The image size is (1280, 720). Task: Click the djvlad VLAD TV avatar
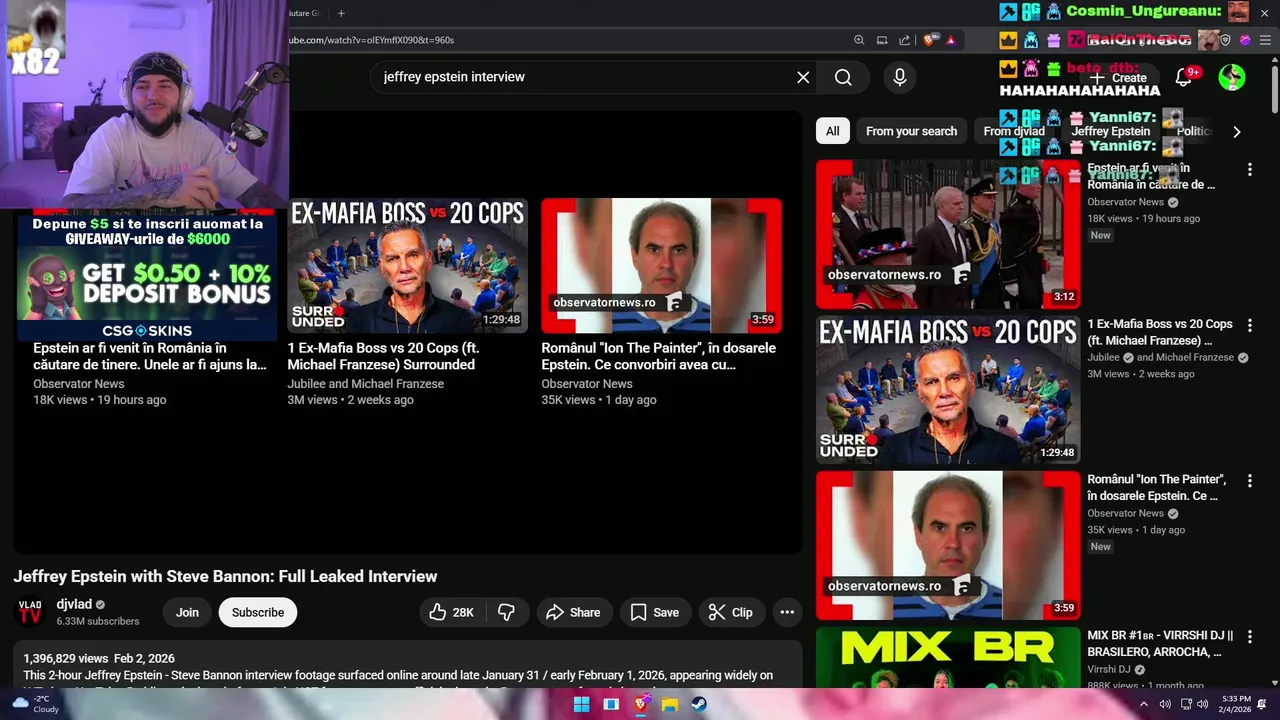pyautogui.click(x=30, y=613)
